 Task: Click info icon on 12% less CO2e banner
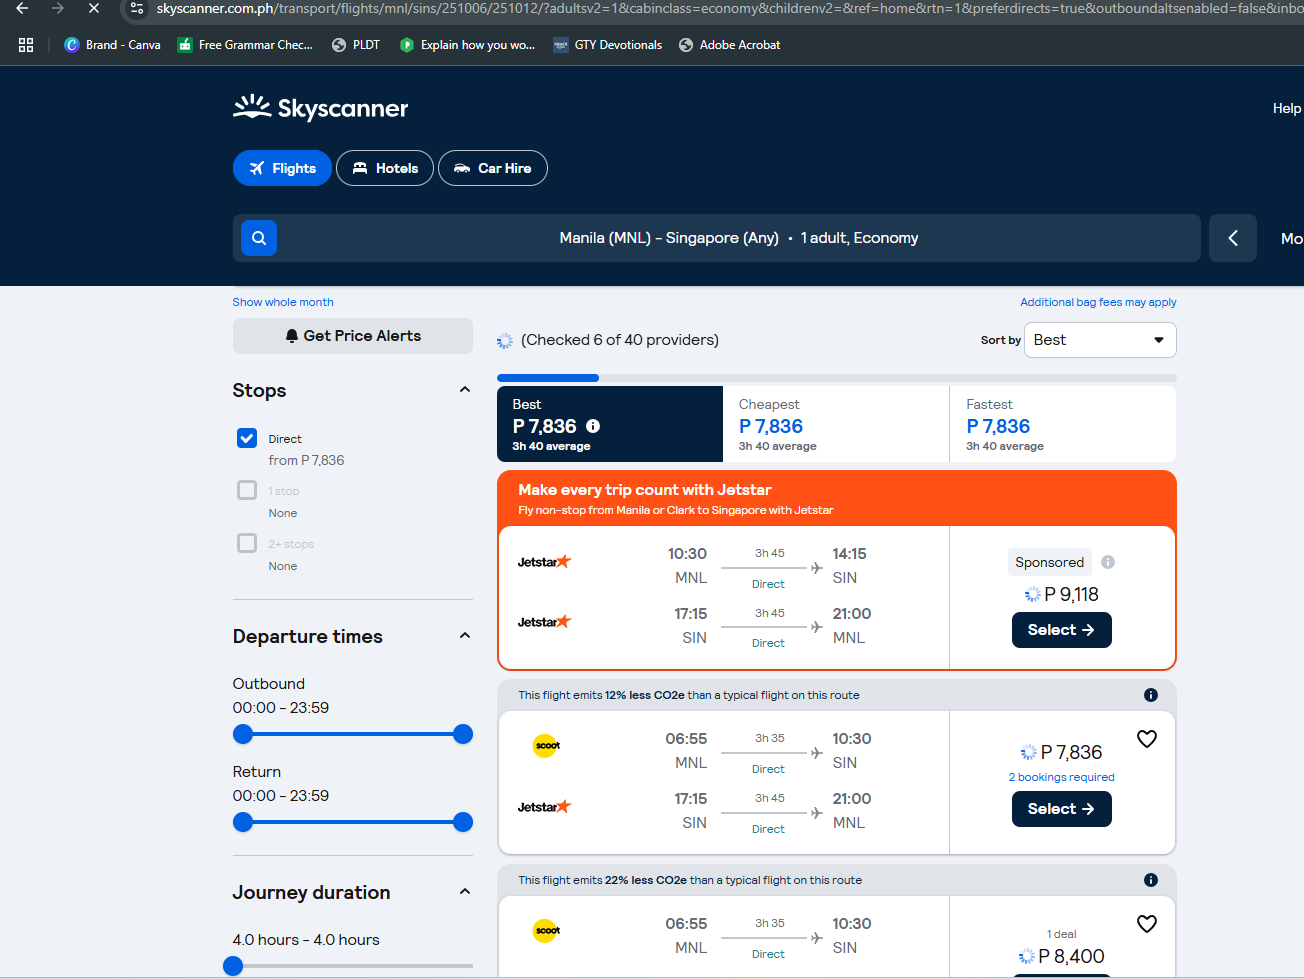click(1151, 695)
